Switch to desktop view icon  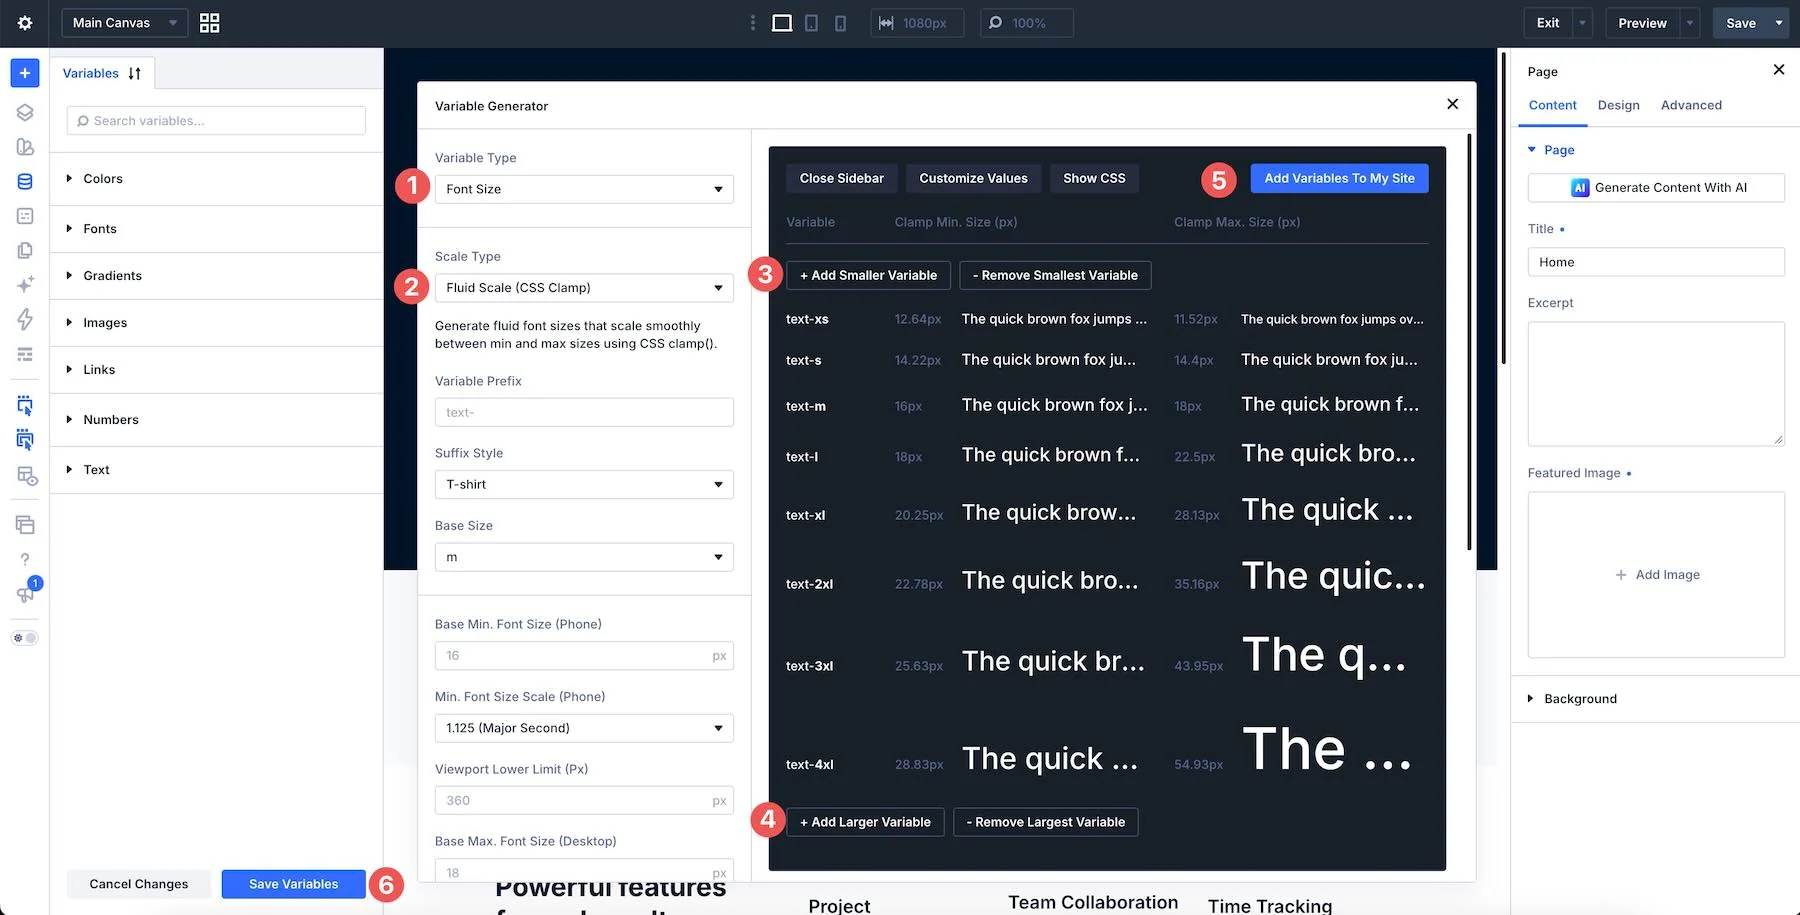coord(782,23)
